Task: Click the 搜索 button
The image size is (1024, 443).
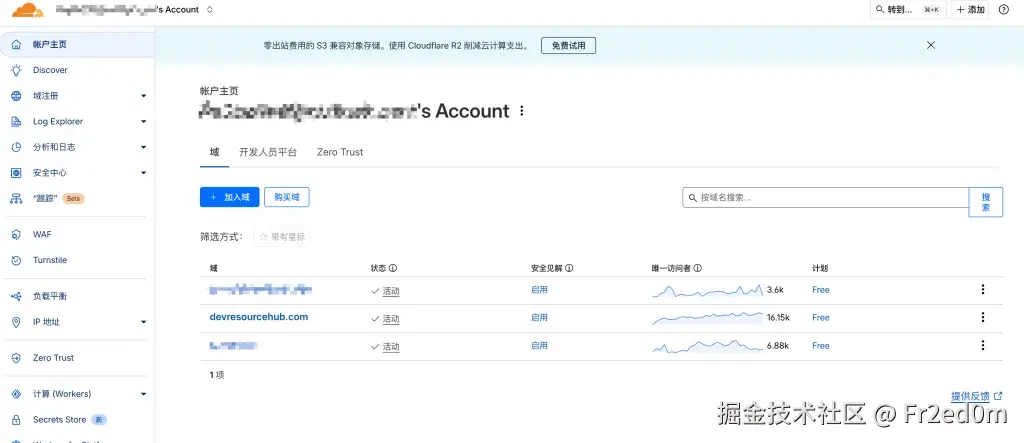Action: point(985,202)
